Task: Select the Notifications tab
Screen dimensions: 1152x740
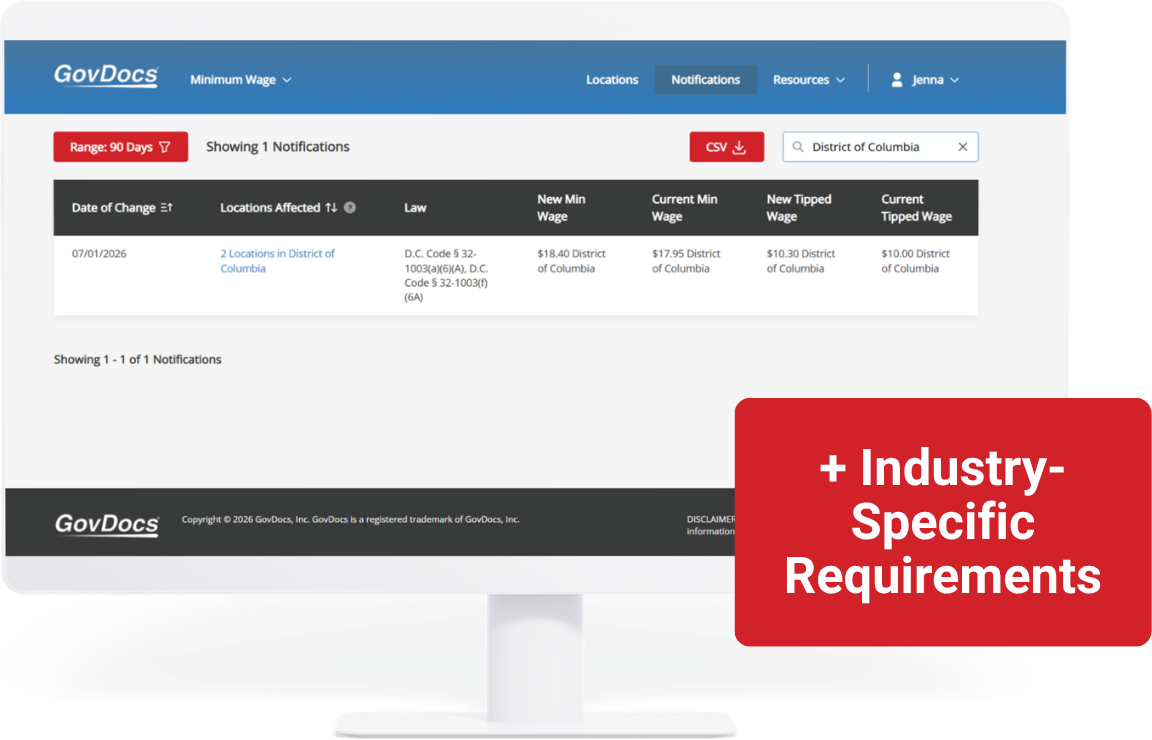Action: pyautogui.click(x=705, y=79)
